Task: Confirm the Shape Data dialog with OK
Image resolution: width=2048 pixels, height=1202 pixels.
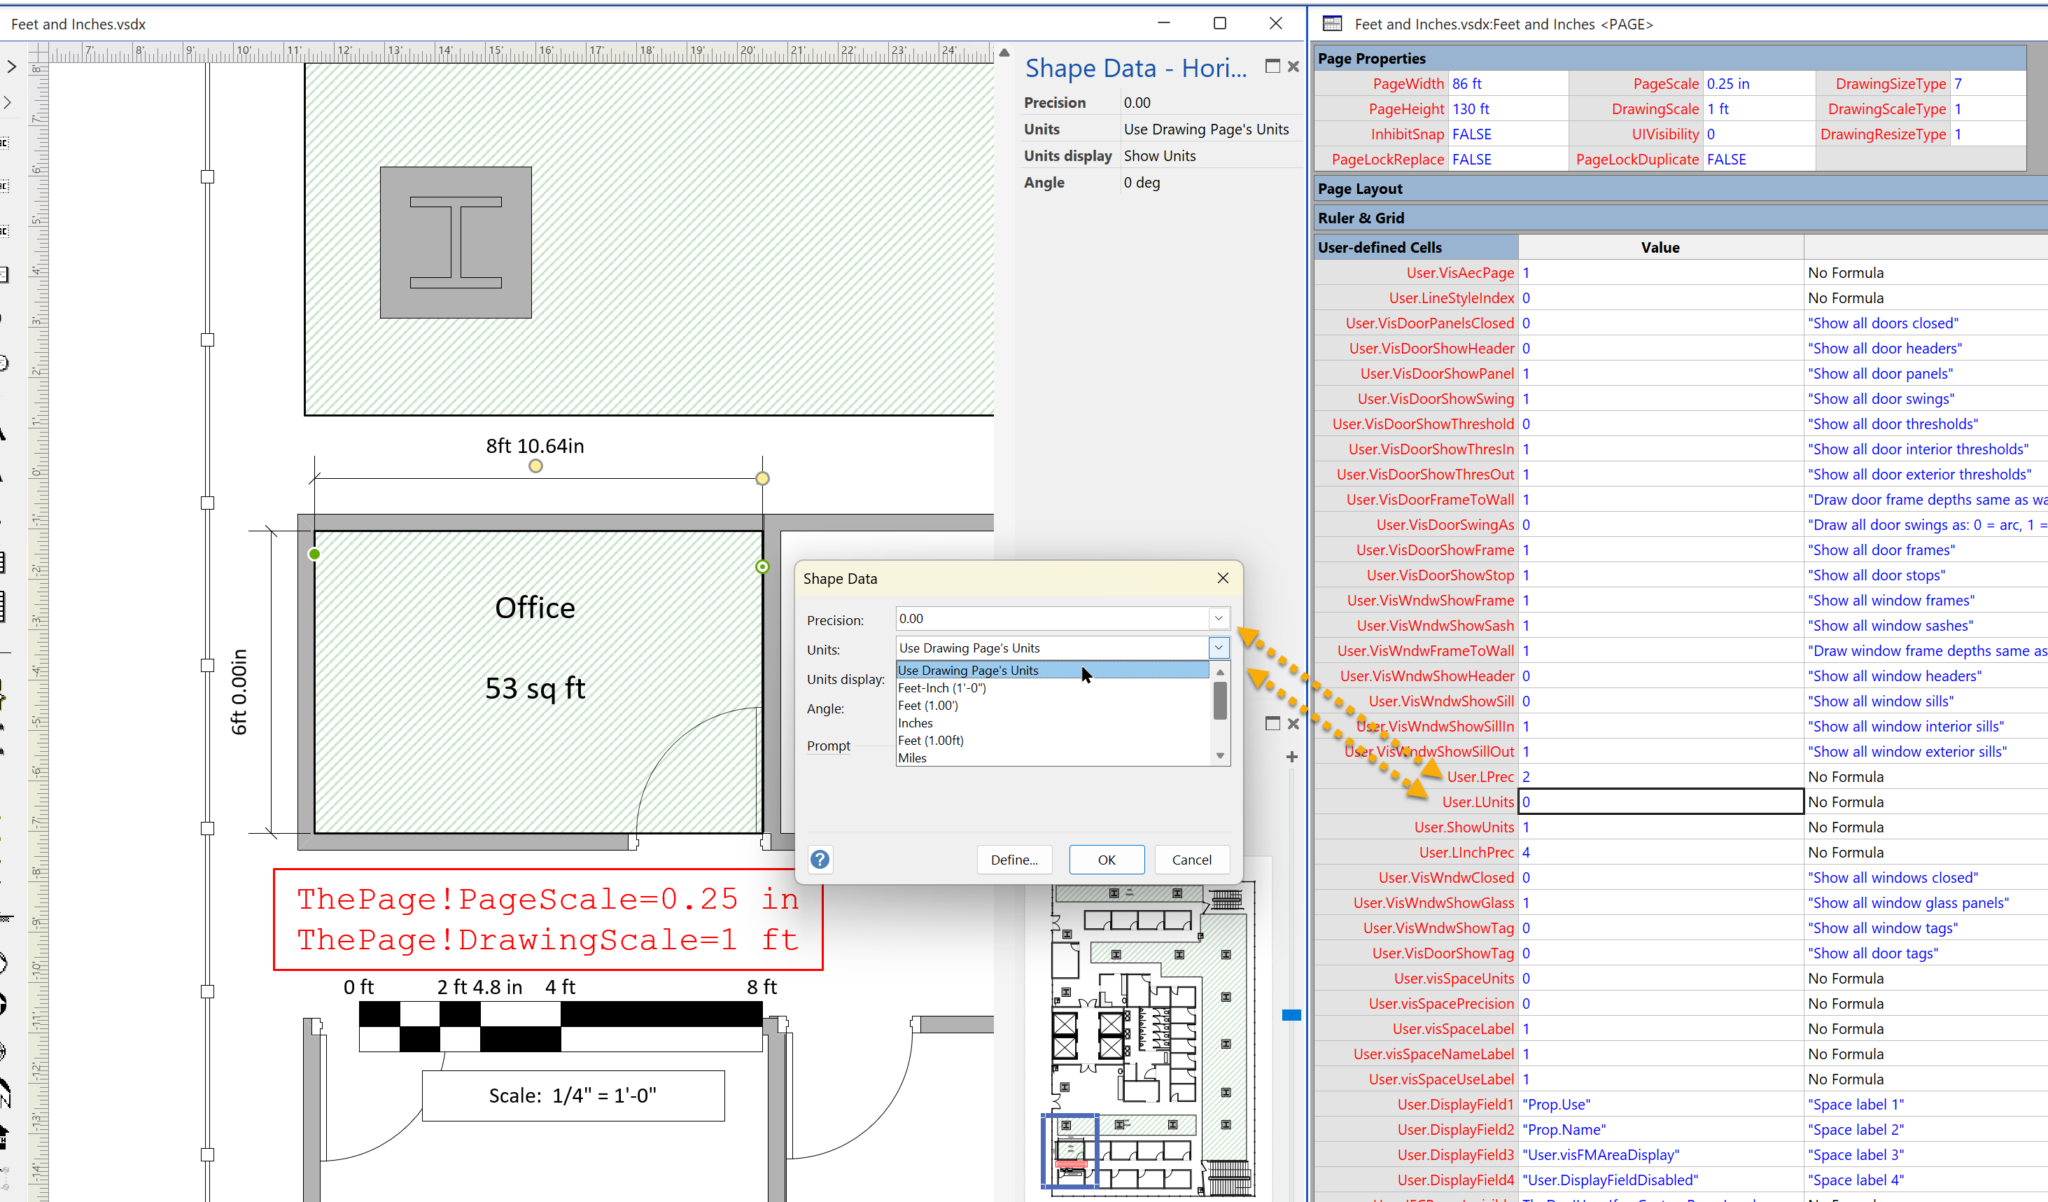Action: coord(1106,859)
